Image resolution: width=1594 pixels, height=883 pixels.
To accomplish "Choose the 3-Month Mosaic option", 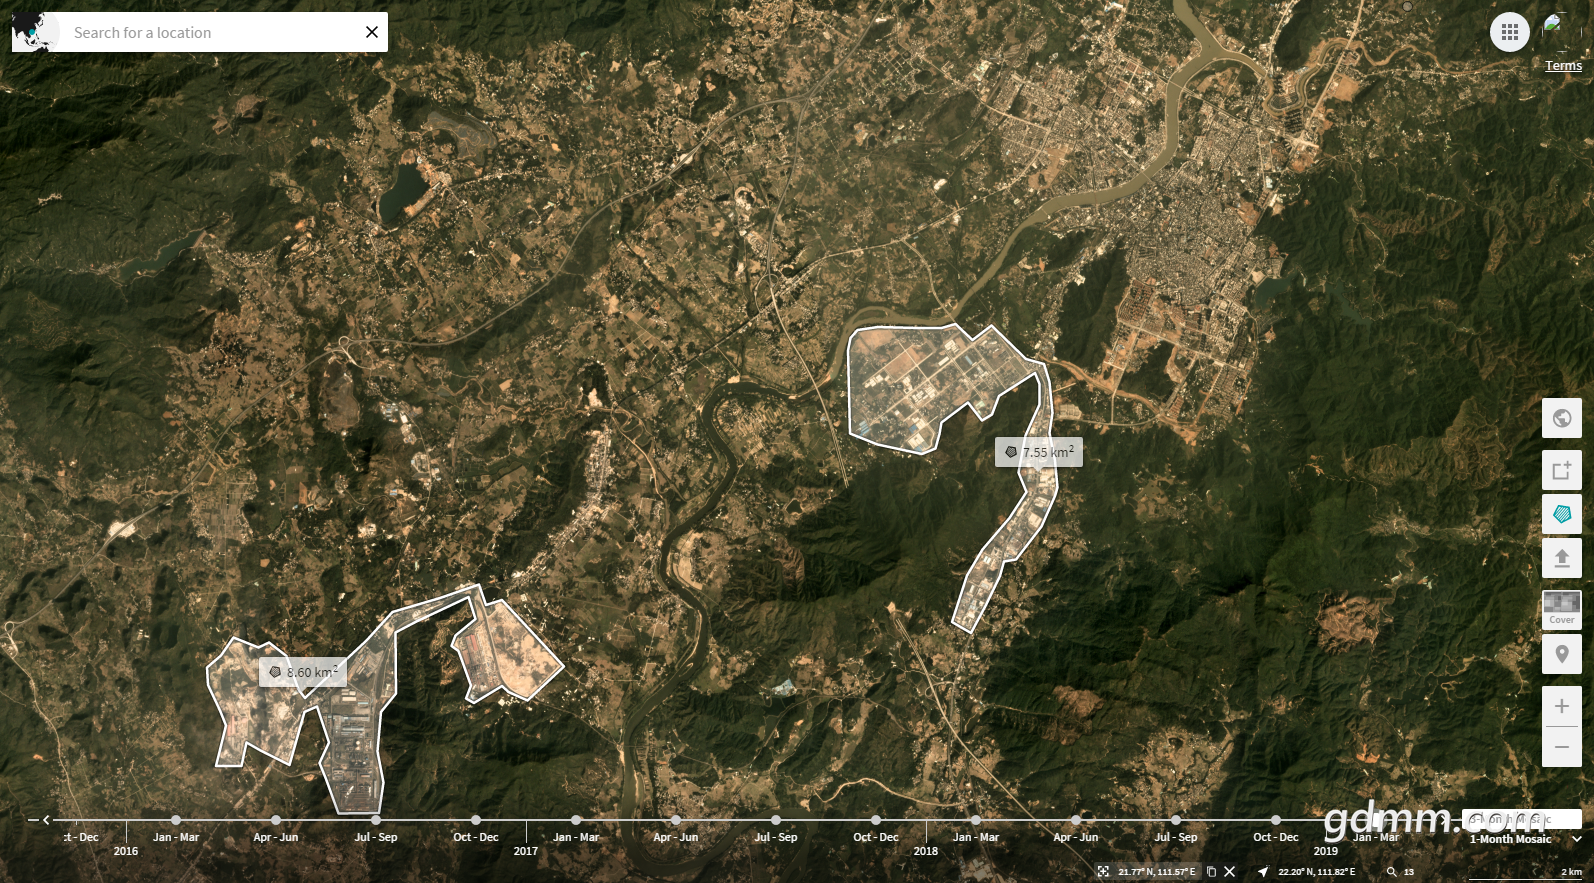I will pos(1521,819).
